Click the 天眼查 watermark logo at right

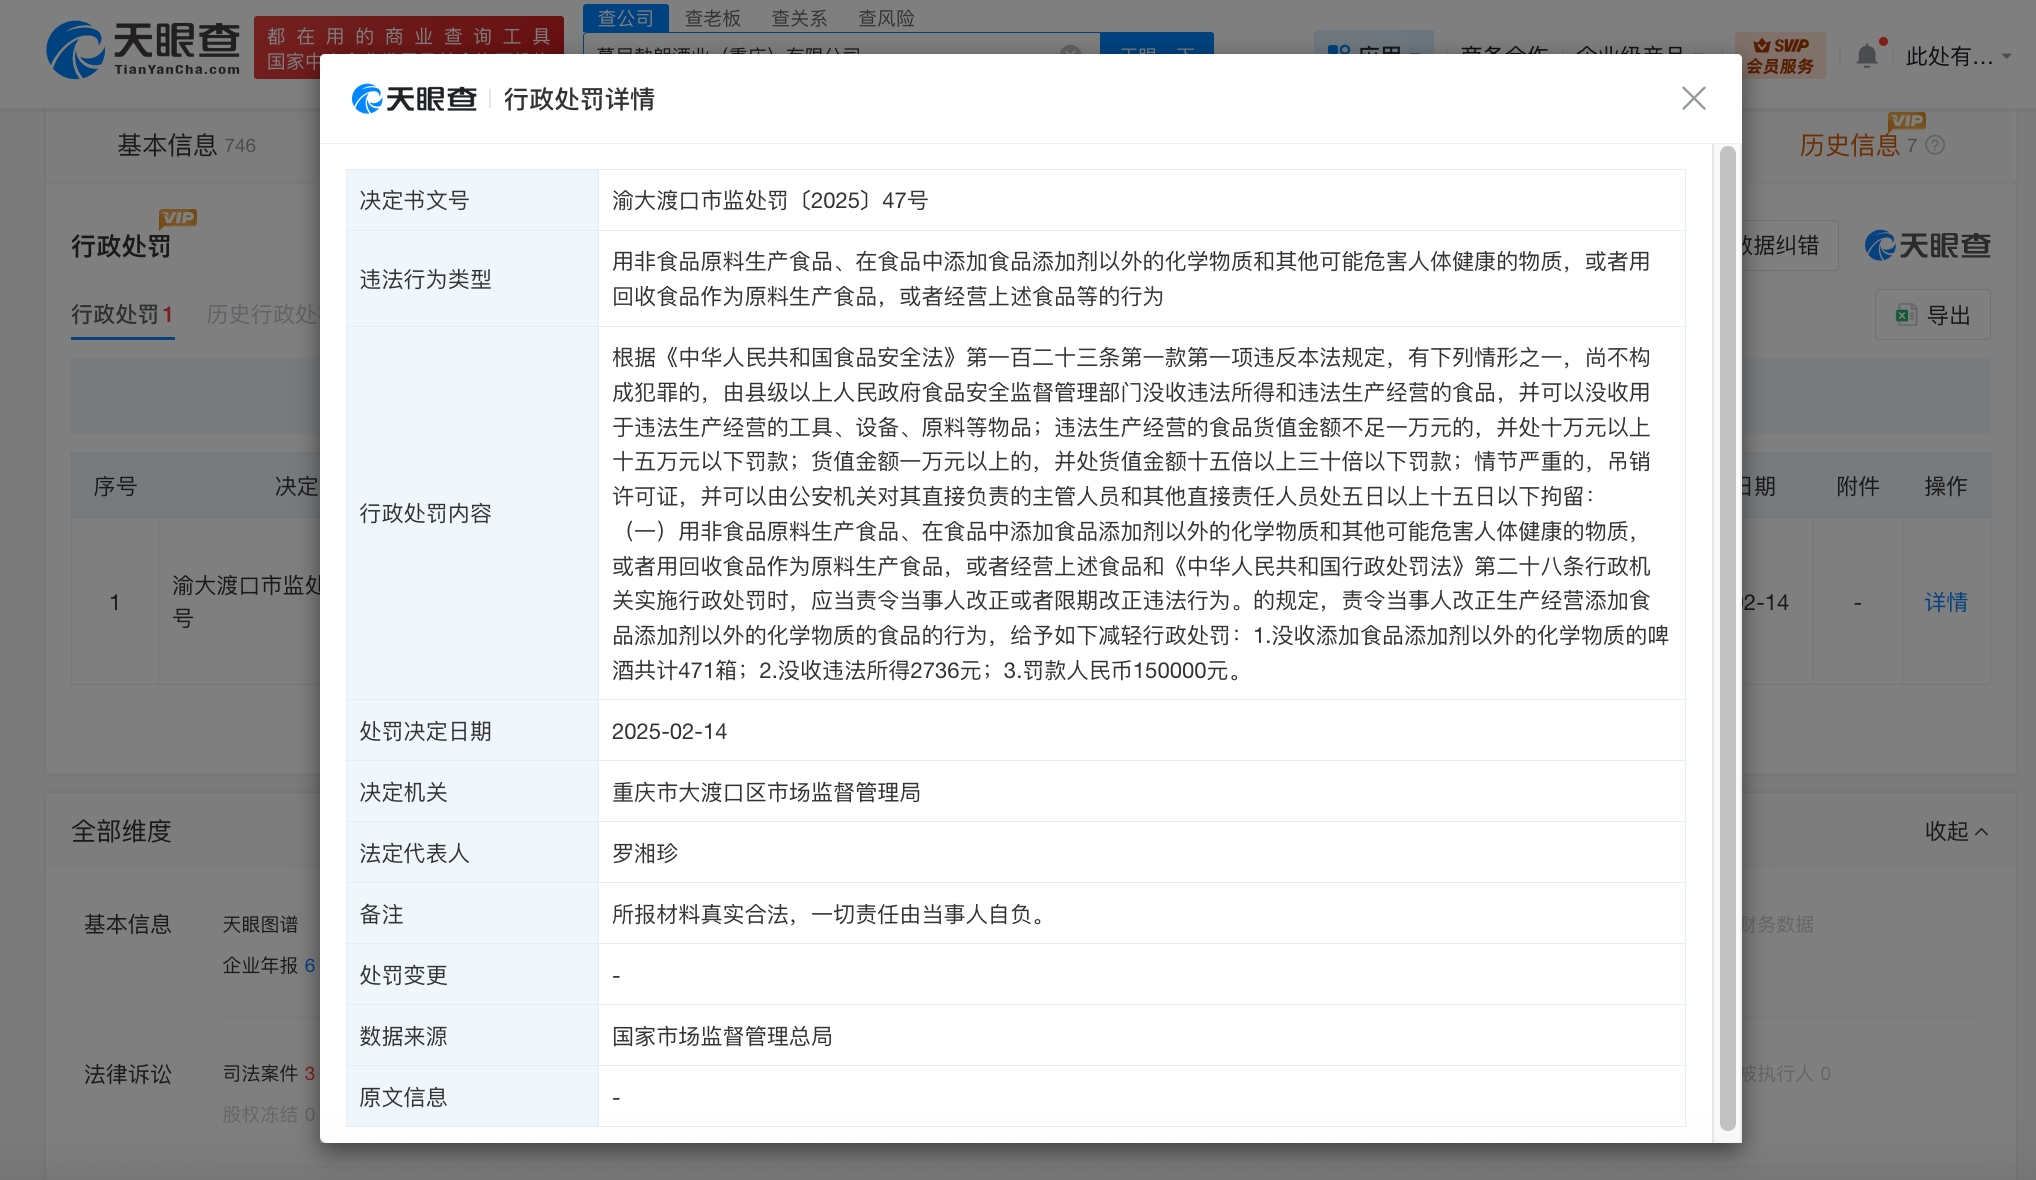(1927, 246)
